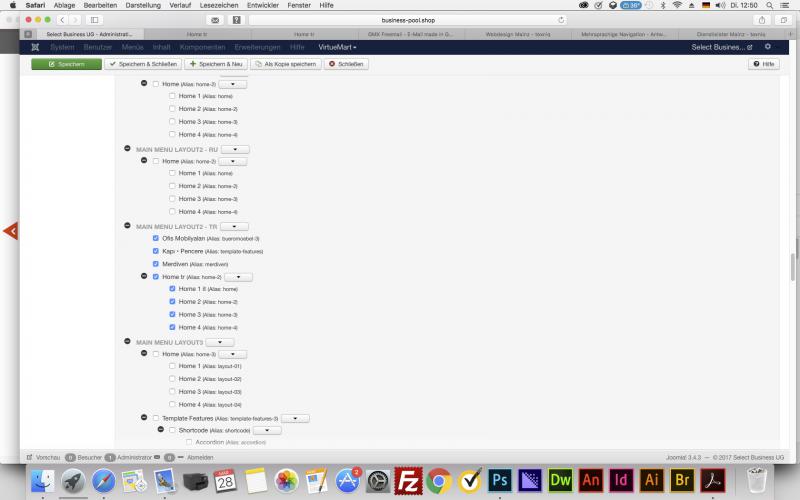Screen dimensions: 800x500
Task: Open the VirtueMart menu
Action: tap(336, 47)
